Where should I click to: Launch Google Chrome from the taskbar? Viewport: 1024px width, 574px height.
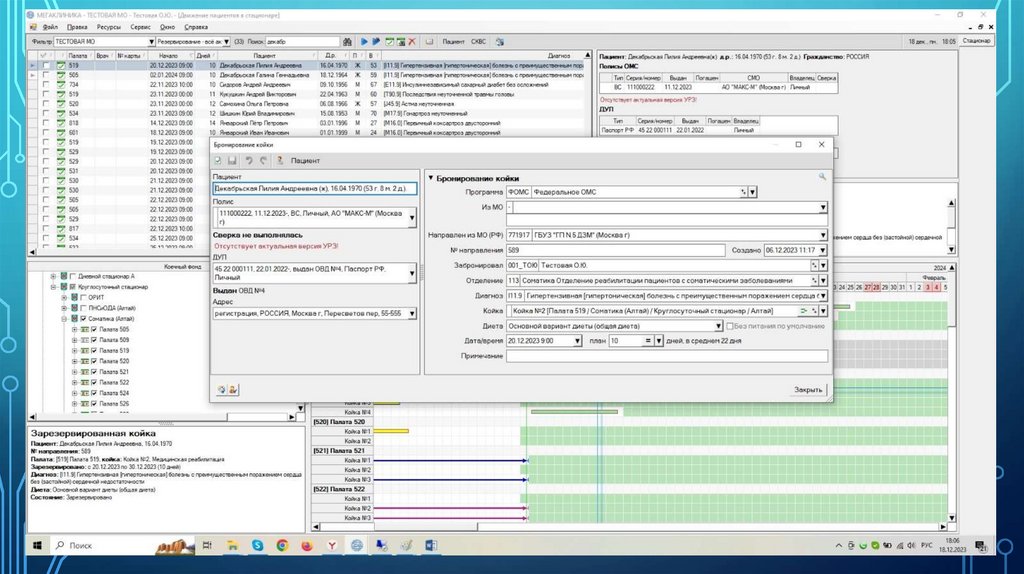pyautogui.click(x=282, y=545)
